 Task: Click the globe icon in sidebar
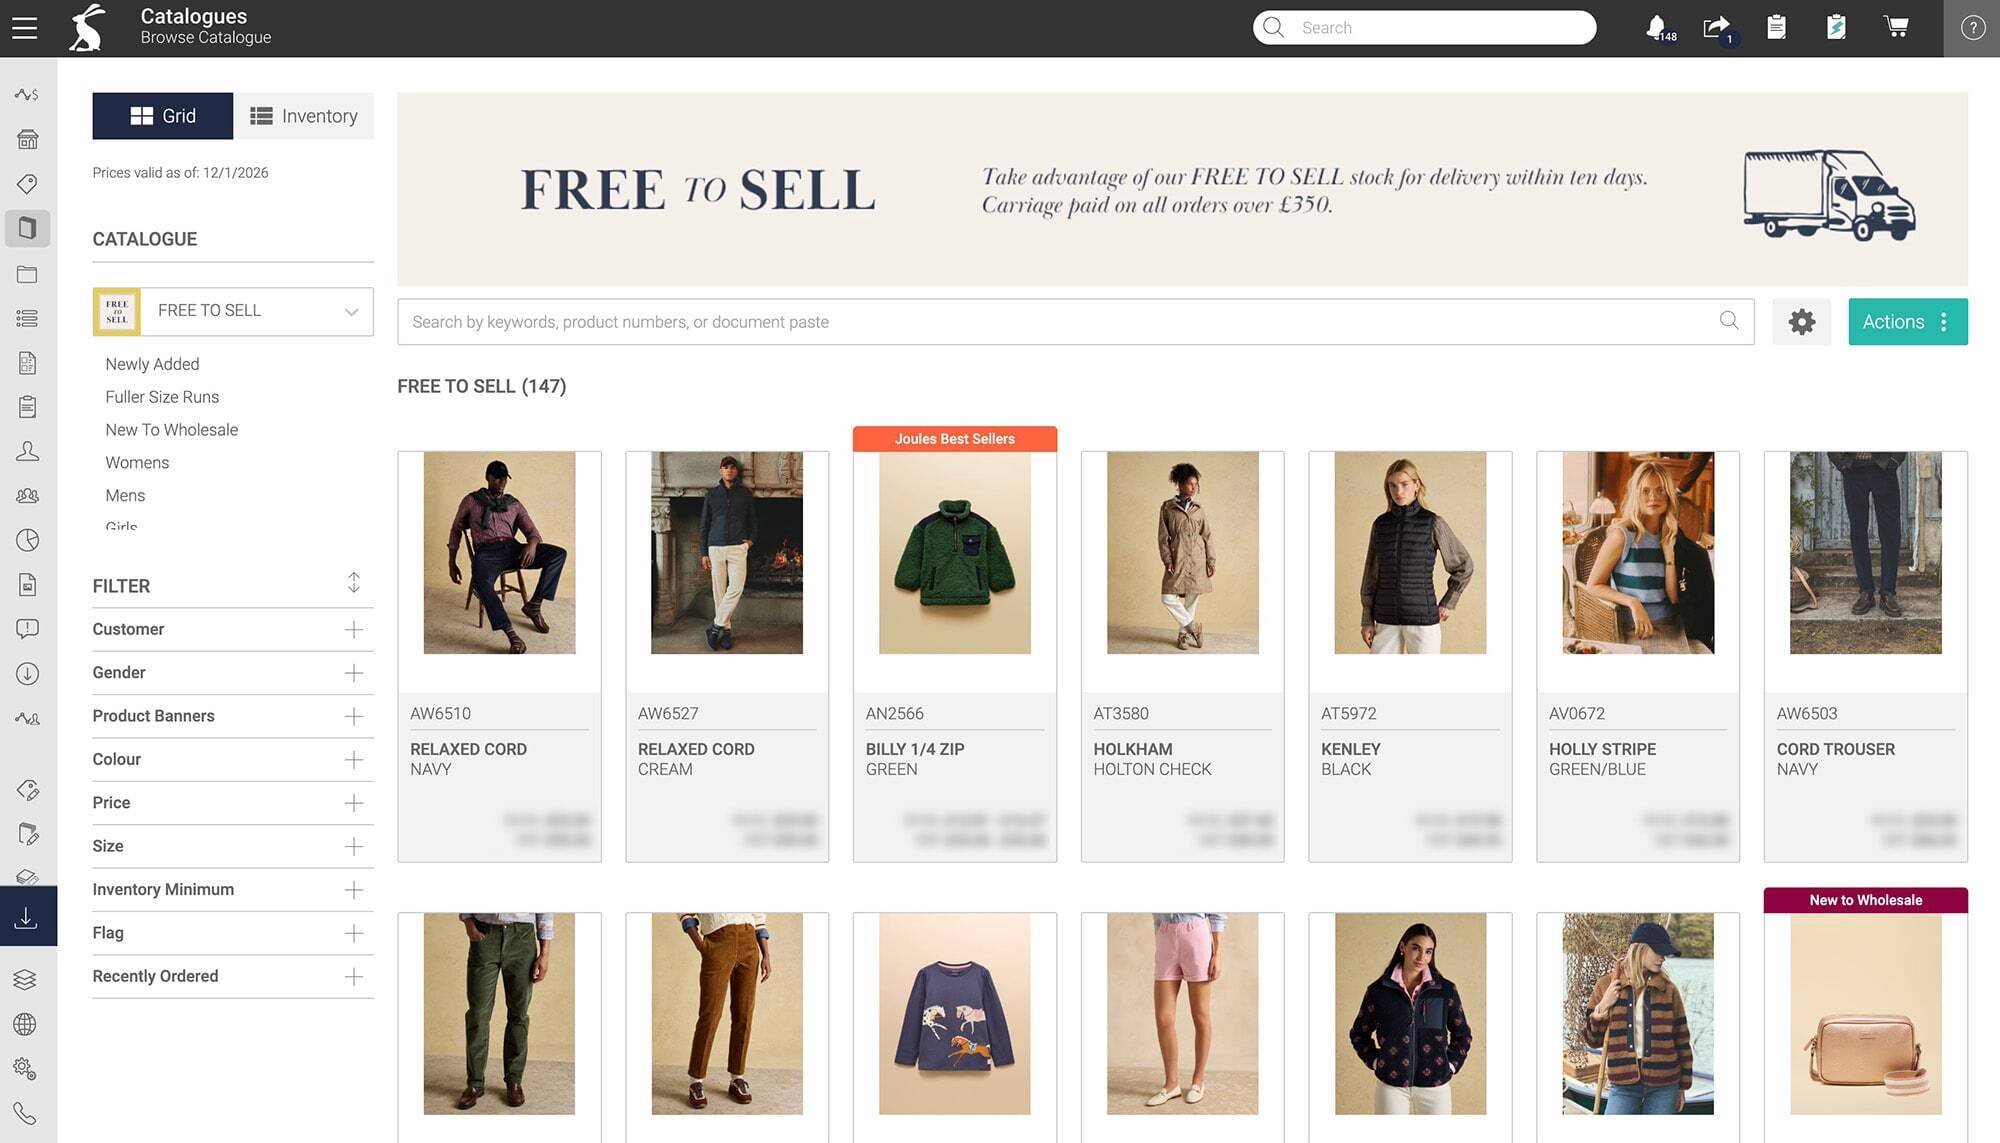26,1025
